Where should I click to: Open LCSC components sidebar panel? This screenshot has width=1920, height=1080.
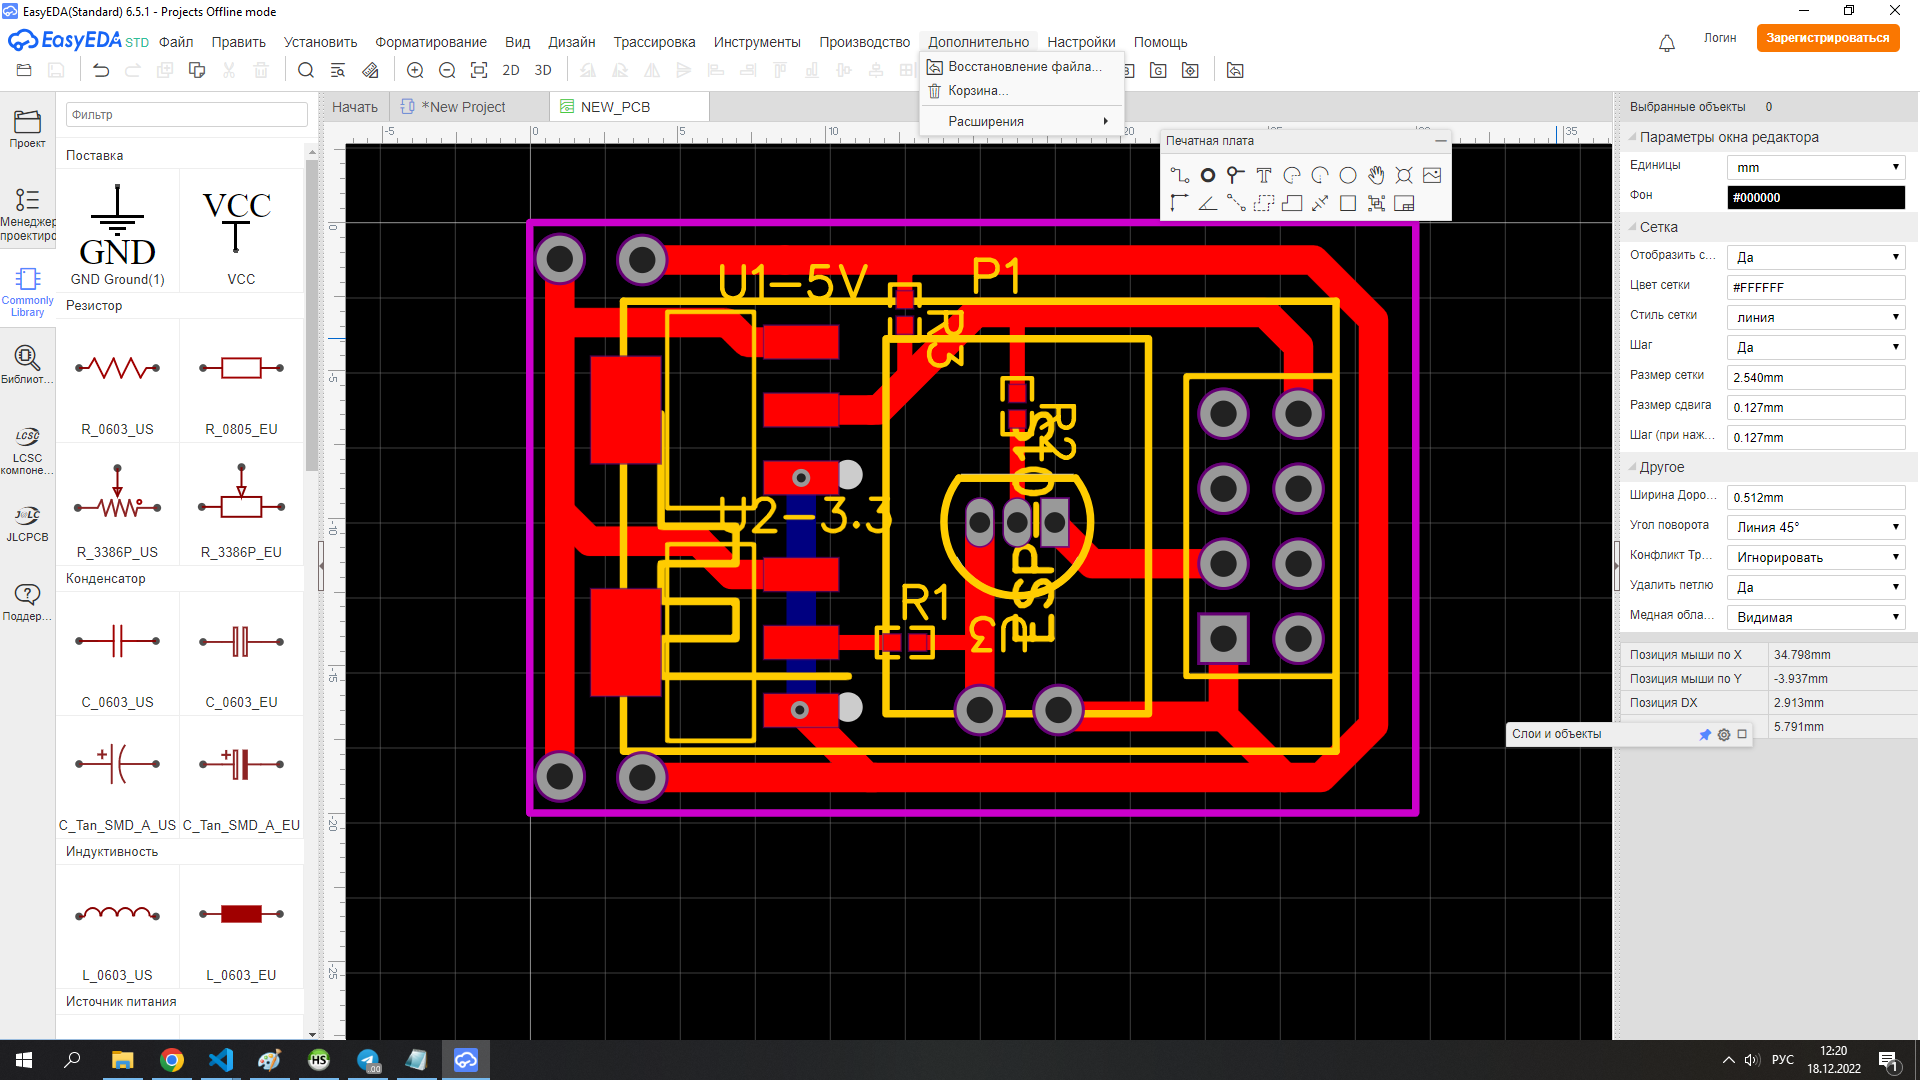click(27, 450)
